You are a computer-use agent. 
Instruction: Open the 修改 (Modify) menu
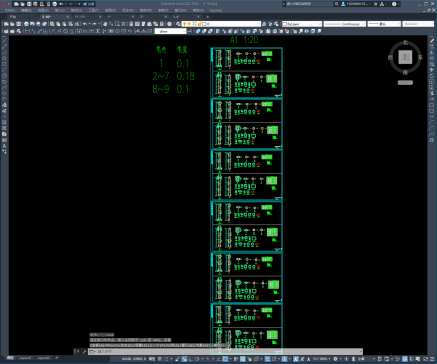[x=146, y=10]
